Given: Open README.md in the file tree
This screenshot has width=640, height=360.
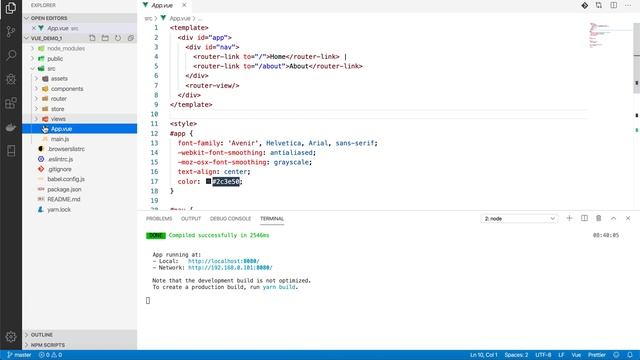Looking at the screenshot, I should pos(80,199).
